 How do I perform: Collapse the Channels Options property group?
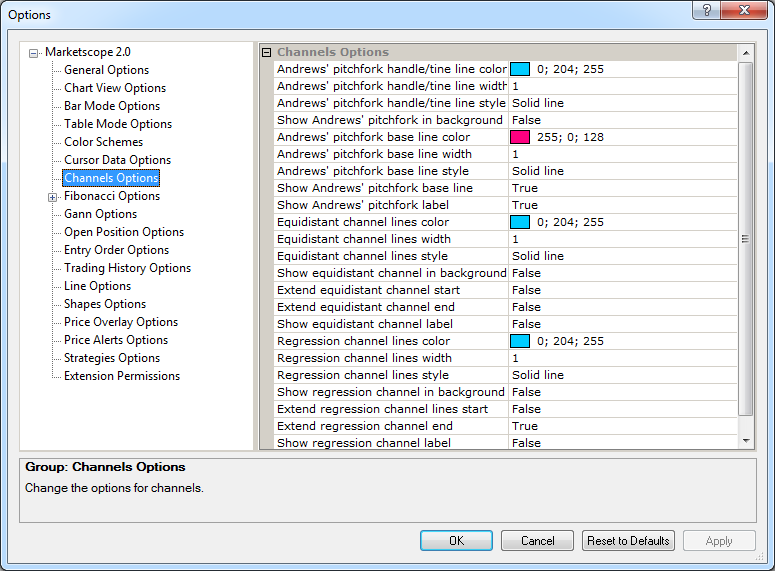[266, 52]
